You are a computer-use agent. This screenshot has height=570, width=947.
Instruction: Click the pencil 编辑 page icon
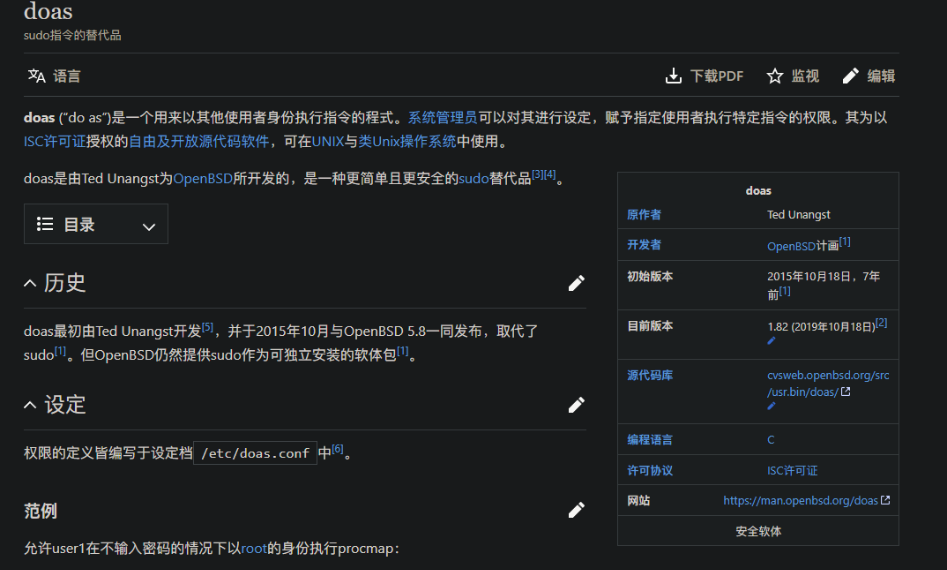click(x=850, y=76)
